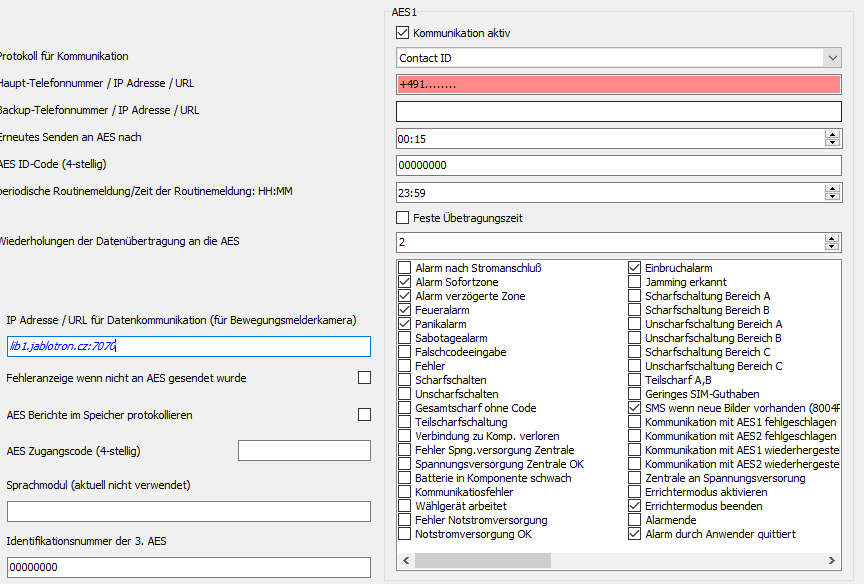The width and height of the screenshot is (864, 584).
Task: Toggle Sabotagealarm checkbox
Action: pos(405,338)
